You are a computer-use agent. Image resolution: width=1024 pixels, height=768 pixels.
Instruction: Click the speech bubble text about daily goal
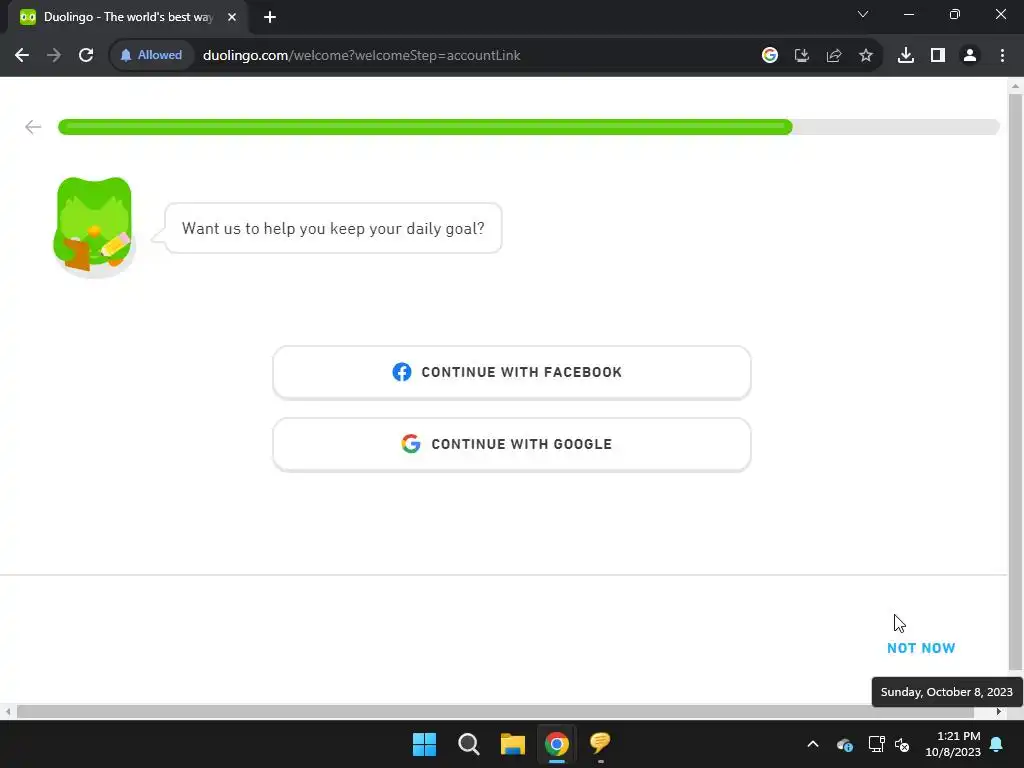[x=333, y=228]
